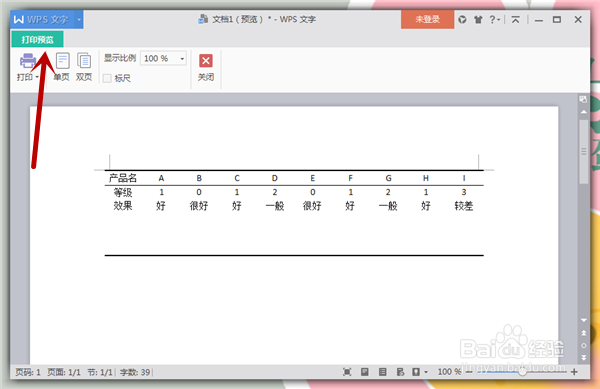This screenshot has height=389, width=600.
Task: Click the 很好 cell under column B
Action: pyautogui.click(x=199, y=206)
